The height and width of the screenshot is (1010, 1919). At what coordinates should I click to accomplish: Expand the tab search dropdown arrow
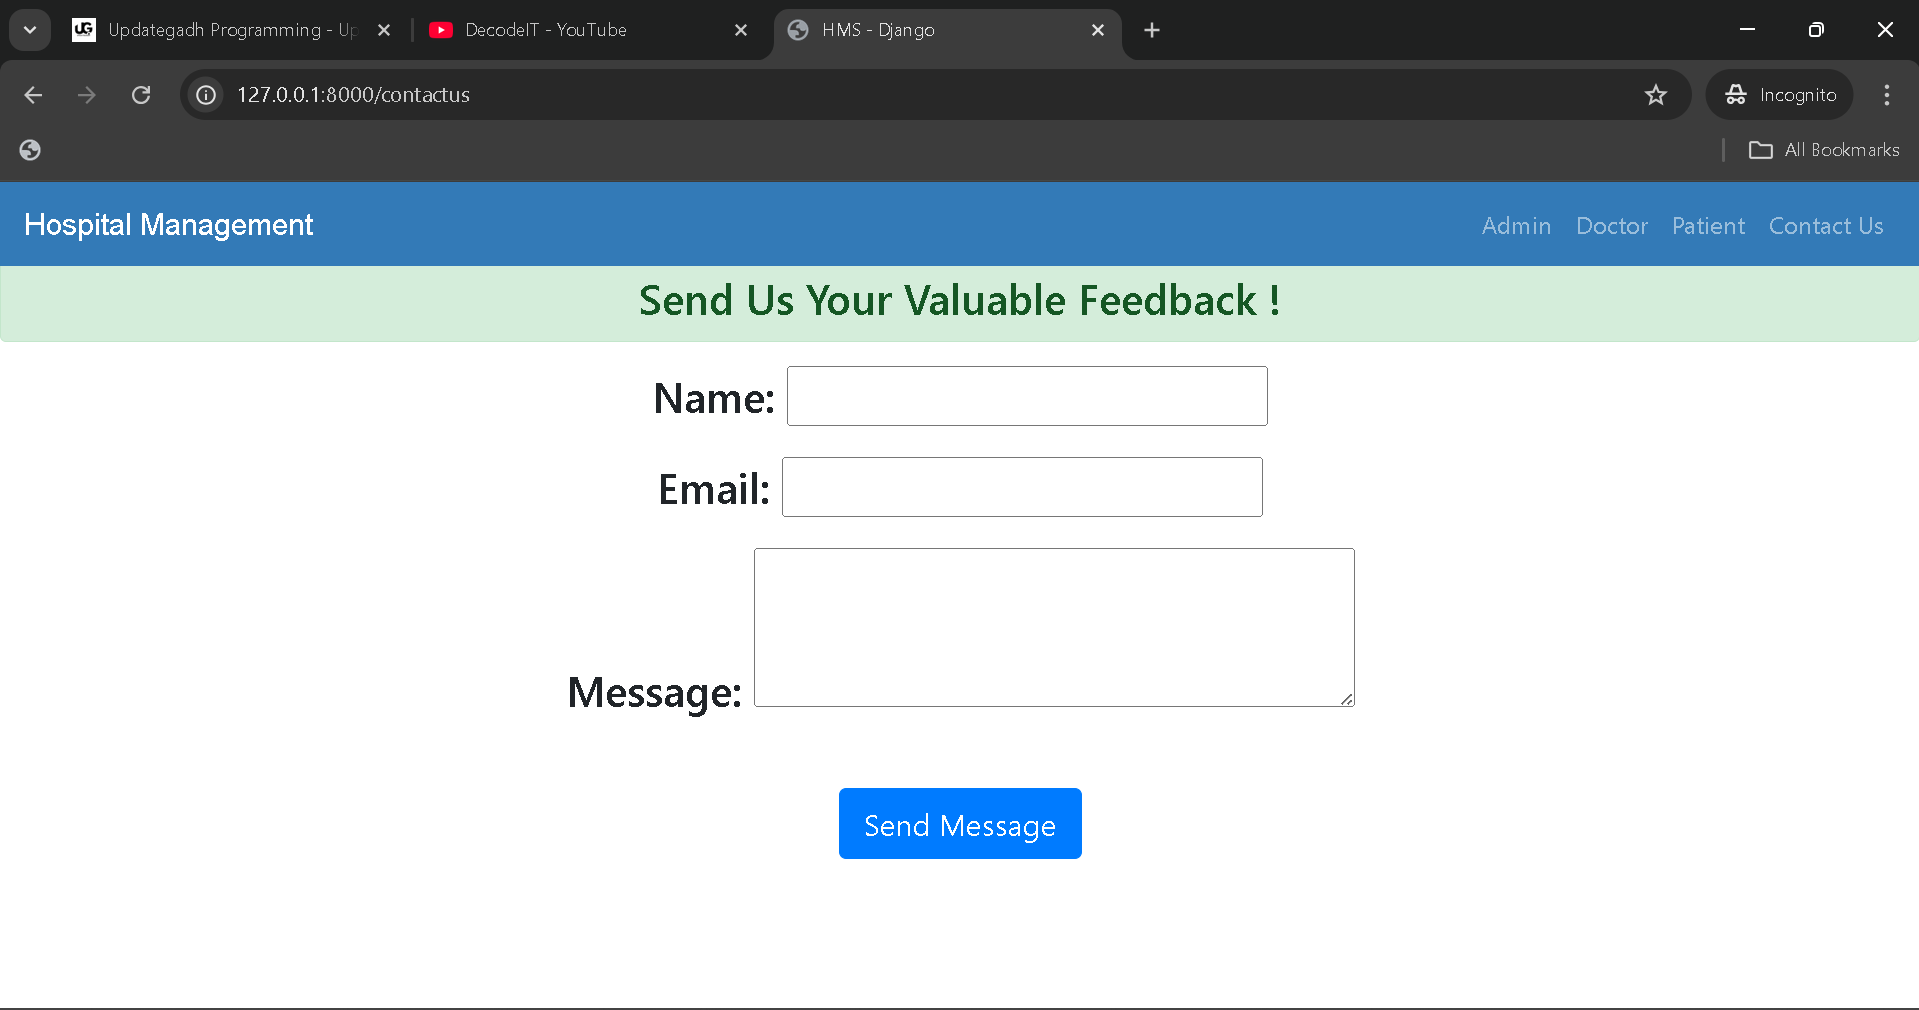[30, 30]
